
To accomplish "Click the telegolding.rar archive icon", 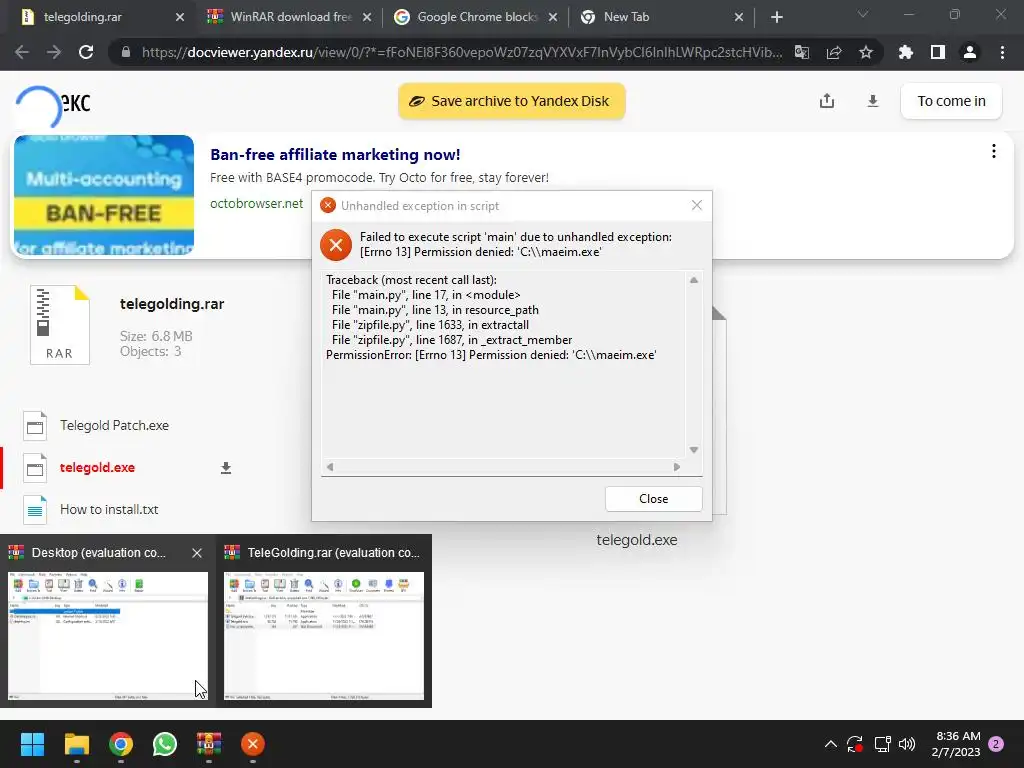I will (x=59, y=325).
